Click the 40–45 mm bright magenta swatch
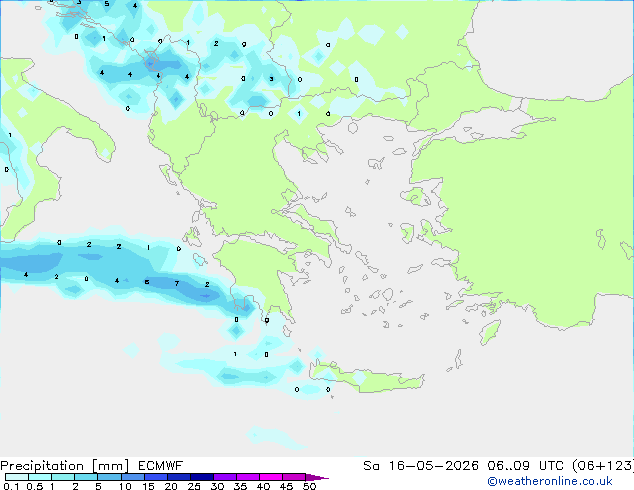The width and height of the screenshot is (634, 490). (x=271, y=477)
